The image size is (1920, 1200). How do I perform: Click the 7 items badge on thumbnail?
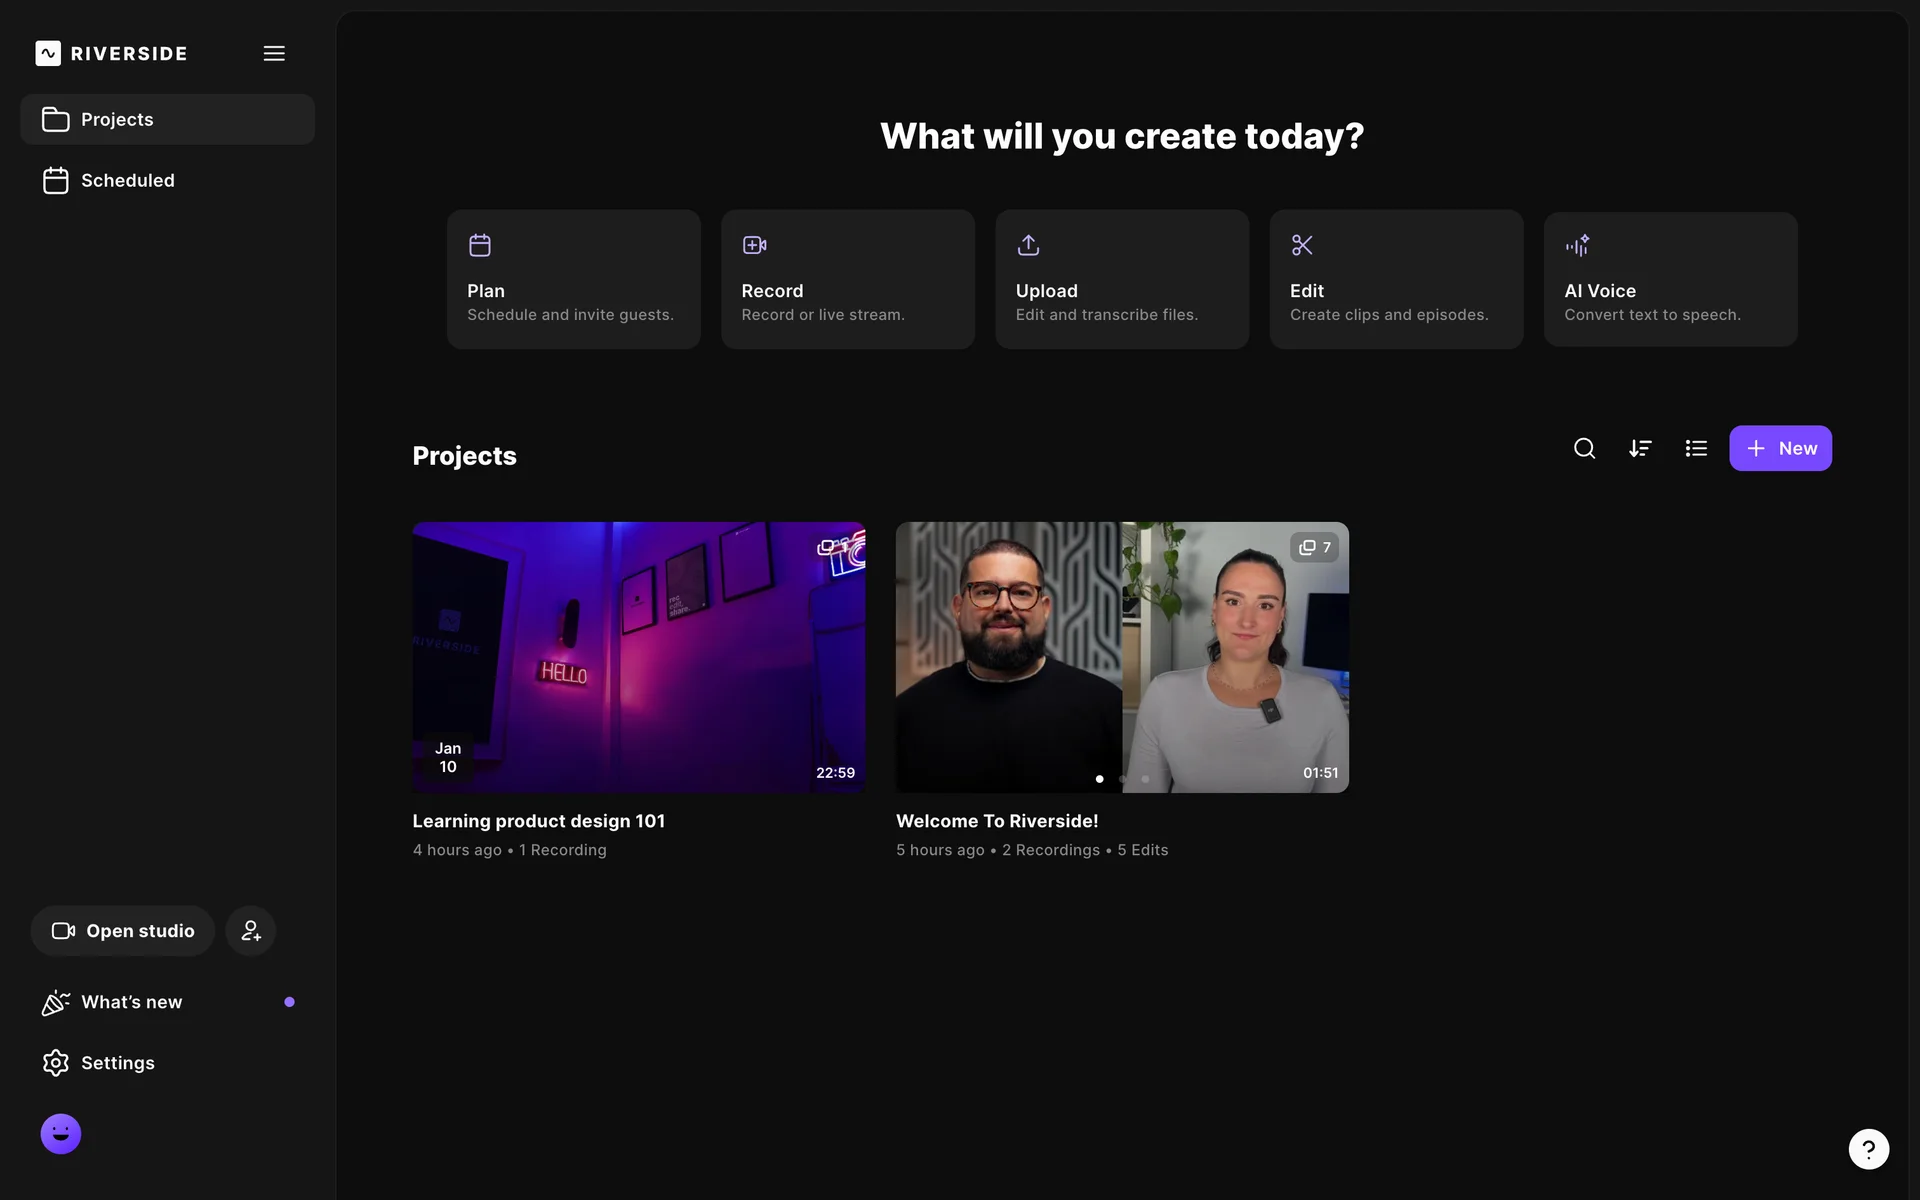click(x=1314, y=547)
